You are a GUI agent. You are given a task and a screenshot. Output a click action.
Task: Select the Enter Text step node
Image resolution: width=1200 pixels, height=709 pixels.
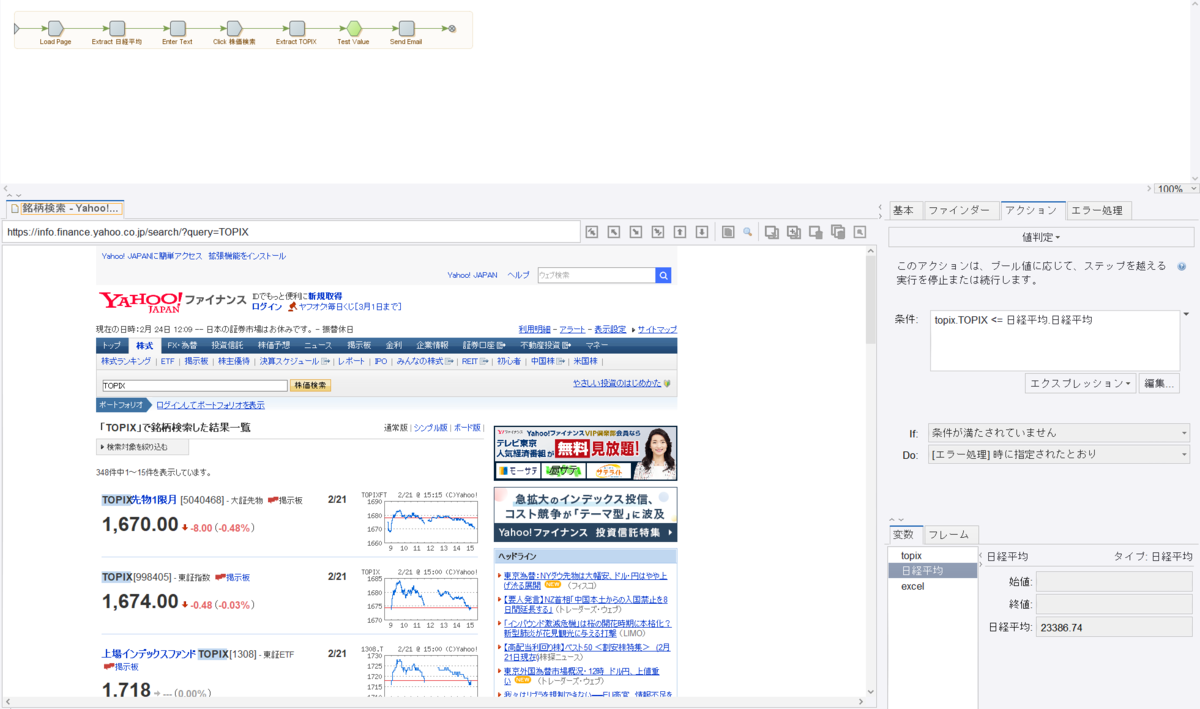177,28
